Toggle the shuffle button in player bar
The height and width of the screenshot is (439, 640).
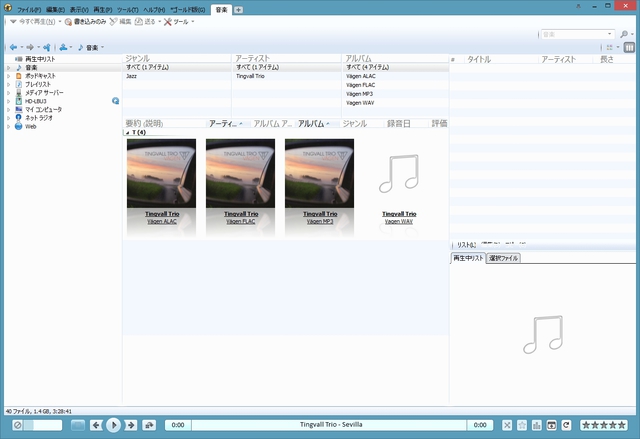pos(507,425)
